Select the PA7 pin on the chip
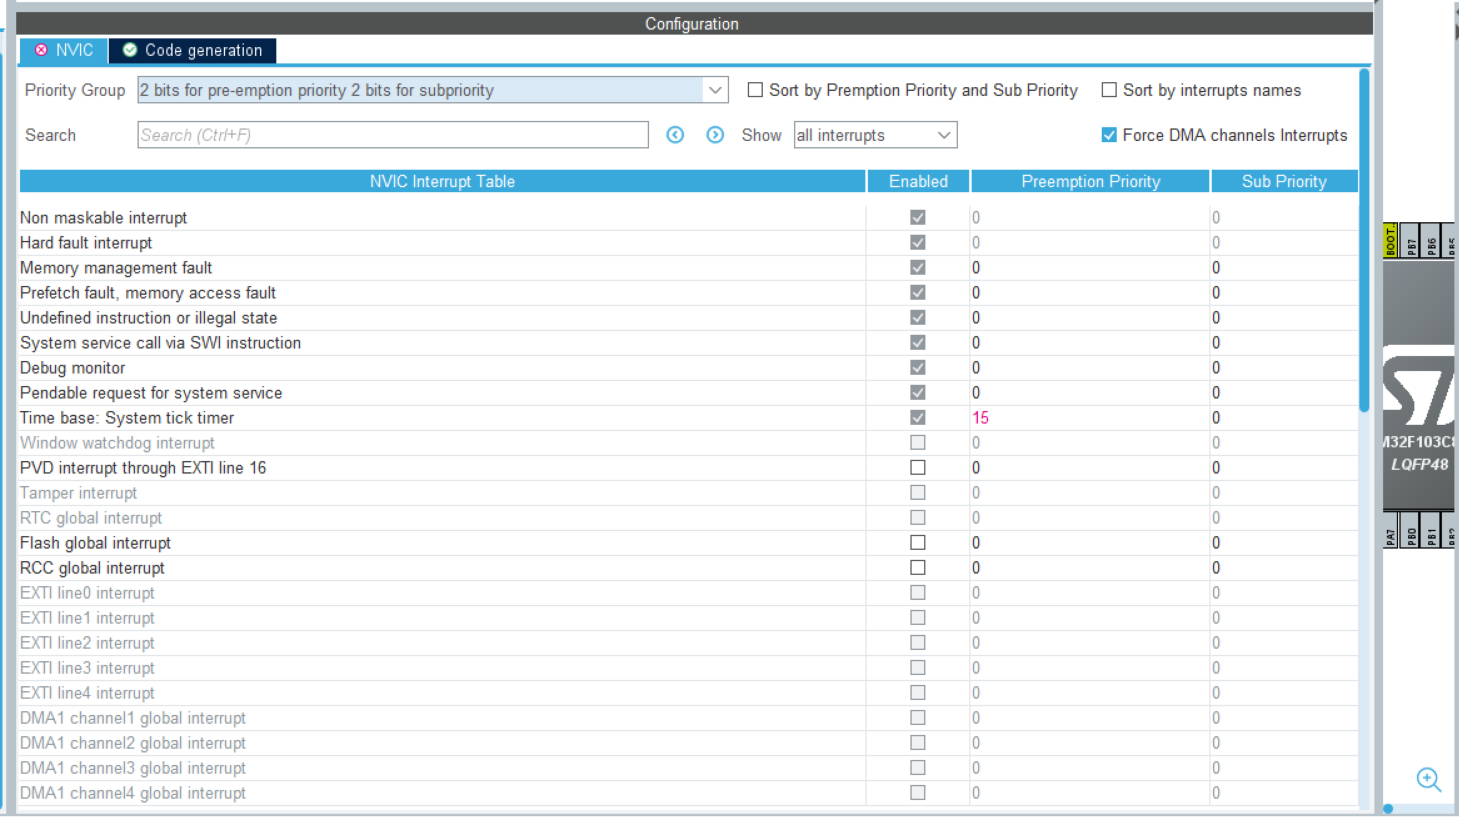The image size is (1459, 822). (x=1390, y=531)
